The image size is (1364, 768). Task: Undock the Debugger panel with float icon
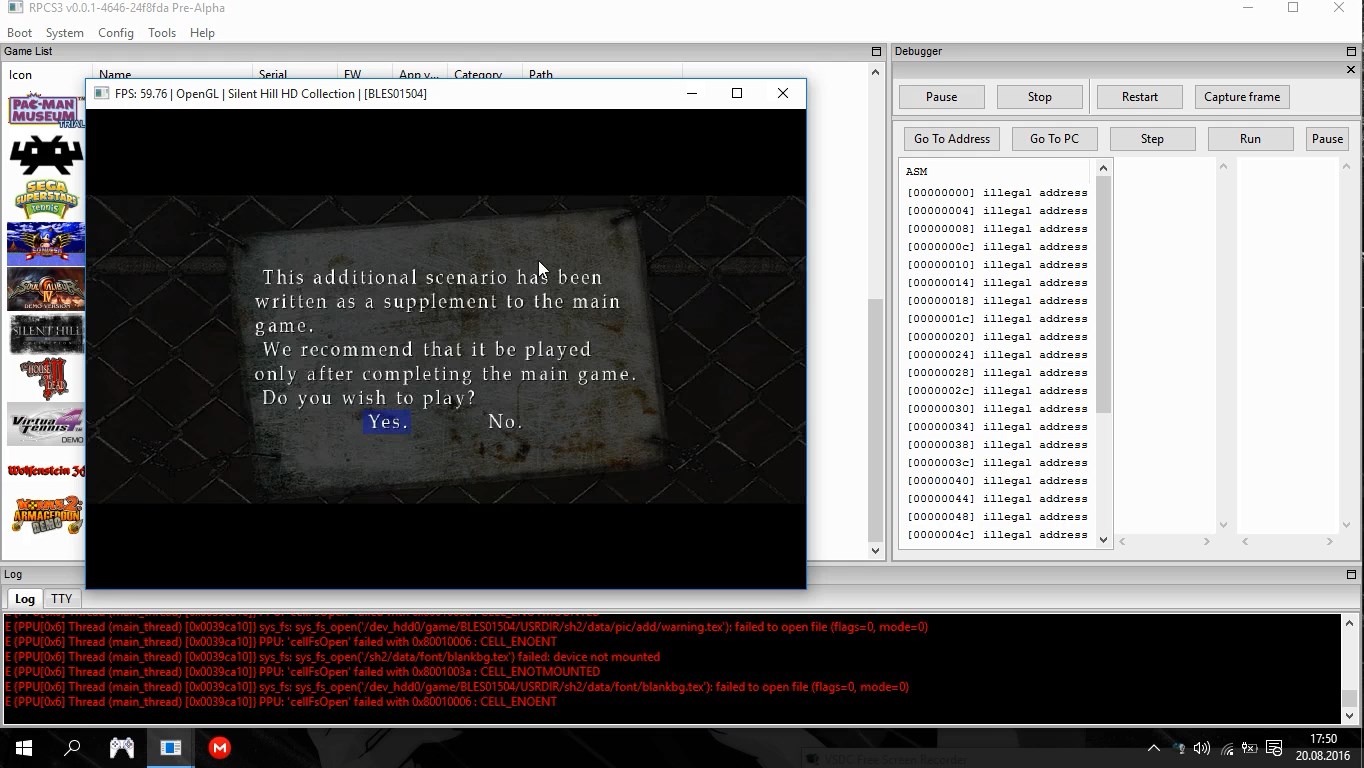coord(1351,51)
